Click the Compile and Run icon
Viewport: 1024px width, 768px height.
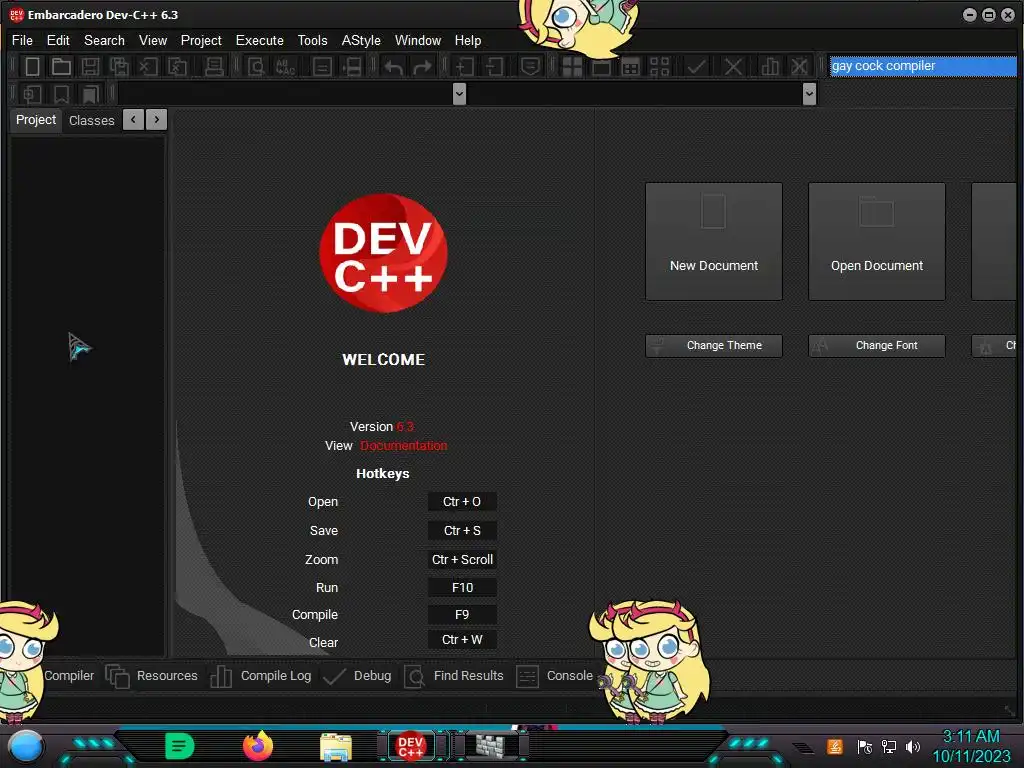(x=630, y=67)
